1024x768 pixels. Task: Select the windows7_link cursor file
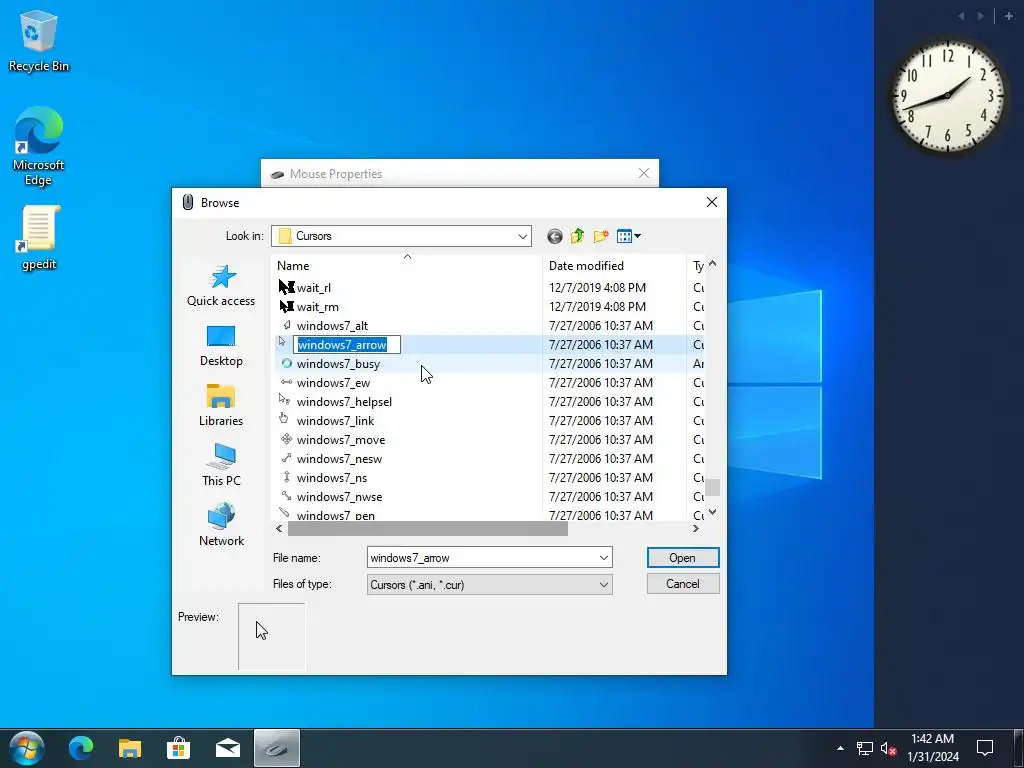coord(335,421)
